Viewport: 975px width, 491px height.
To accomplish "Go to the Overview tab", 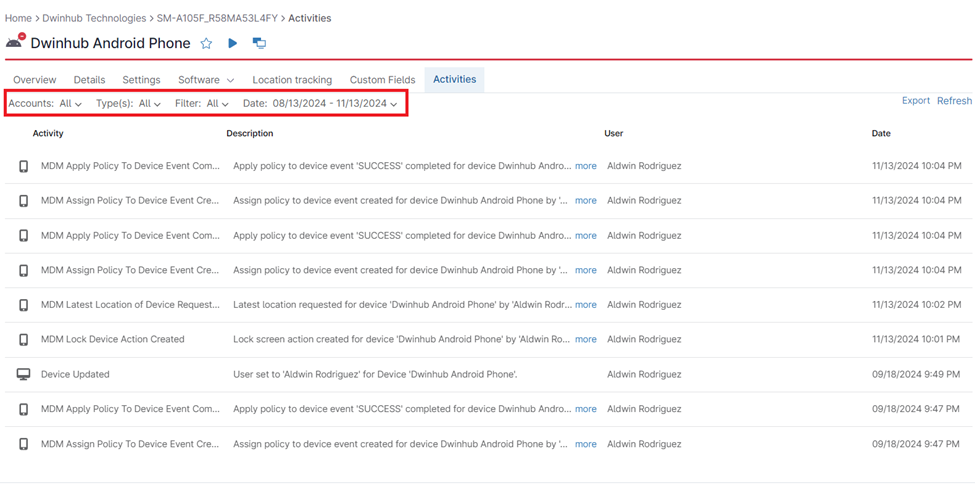I will point(34,80).
